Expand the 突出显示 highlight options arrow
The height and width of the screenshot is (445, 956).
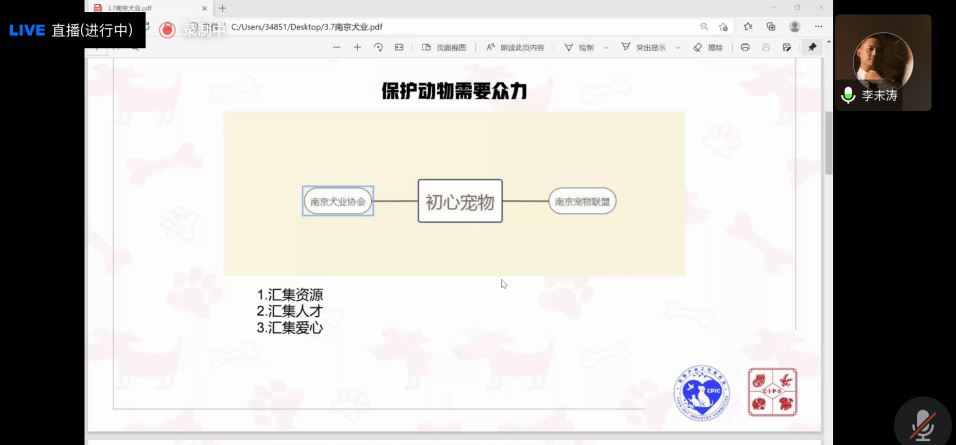(678, 48)
